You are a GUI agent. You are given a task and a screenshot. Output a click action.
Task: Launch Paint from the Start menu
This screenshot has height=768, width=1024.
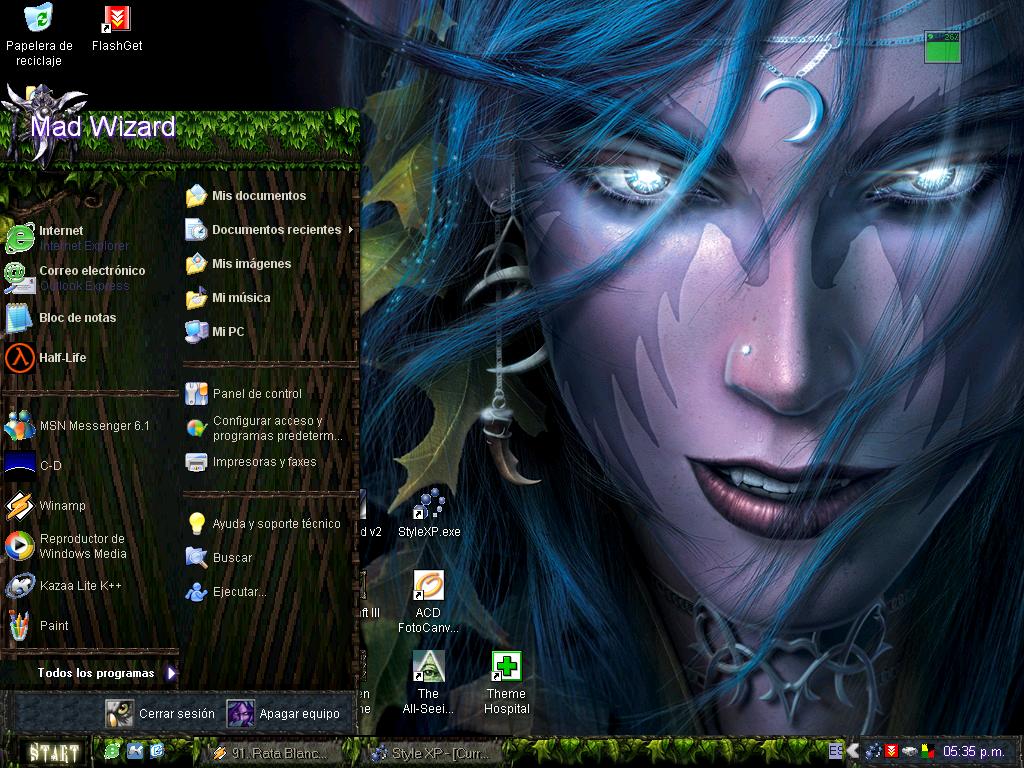tap(90, 626)
